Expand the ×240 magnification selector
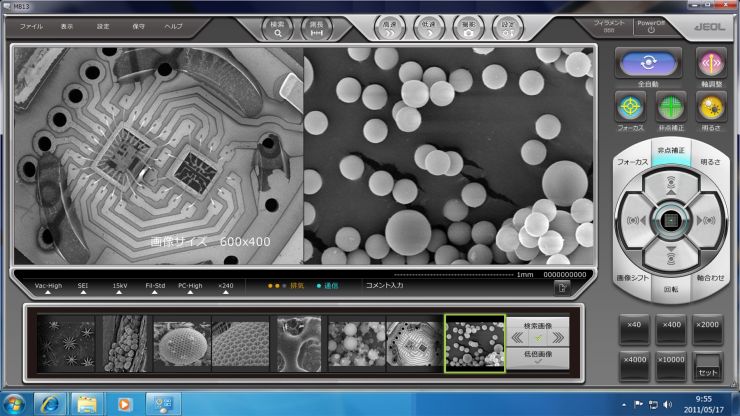 [226, 288]
